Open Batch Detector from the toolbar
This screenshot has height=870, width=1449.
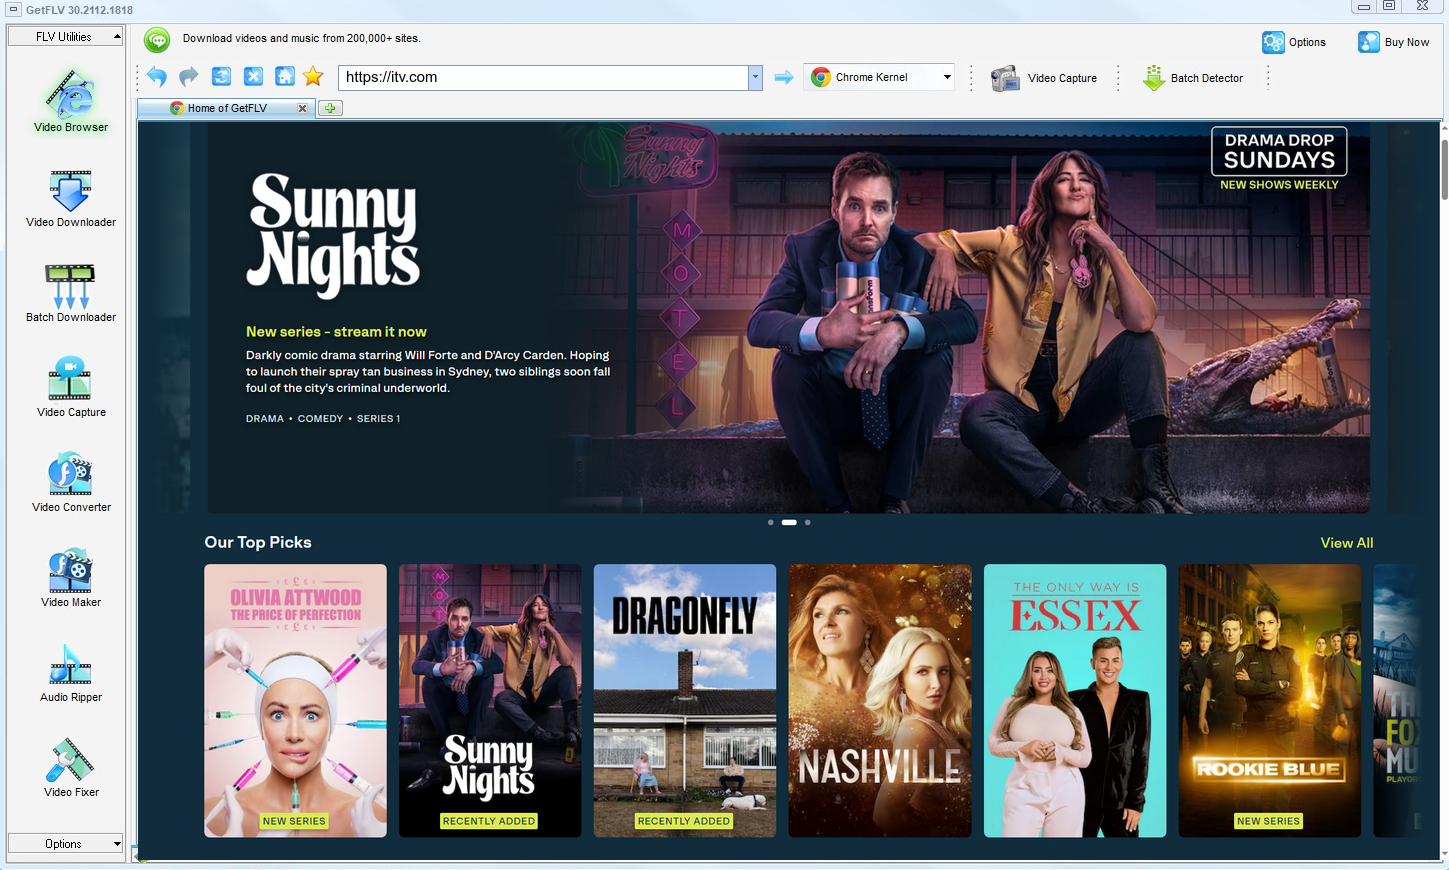1193,78
